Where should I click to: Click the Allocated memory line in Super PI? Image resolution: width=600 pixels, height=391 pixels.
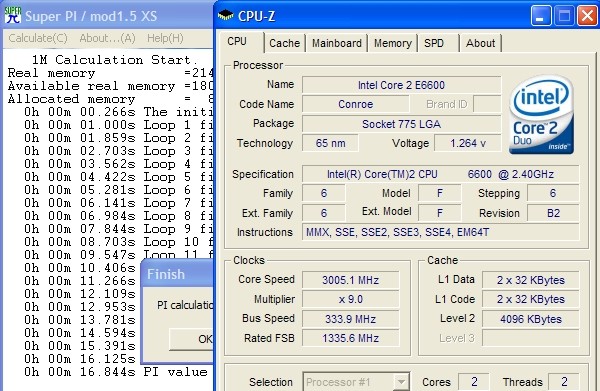110,99
